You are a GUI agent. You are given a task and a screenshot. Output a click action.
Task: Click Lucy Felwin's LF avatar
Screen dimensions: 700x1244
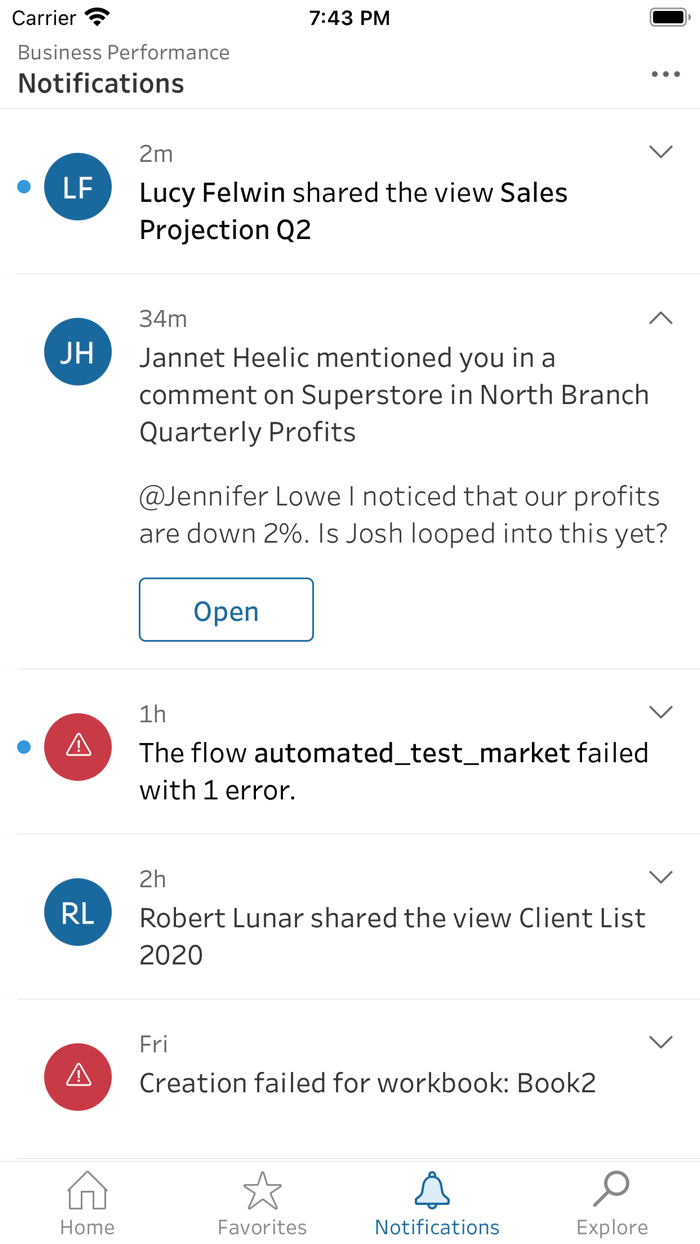point(77,186)
